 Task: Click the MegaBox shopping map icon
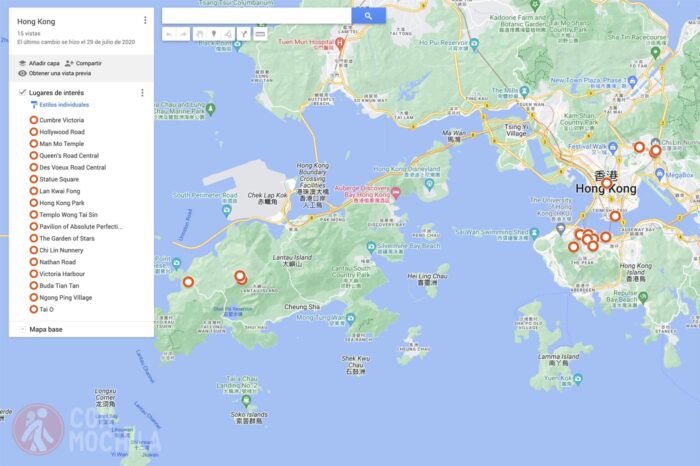pos(660,174)
